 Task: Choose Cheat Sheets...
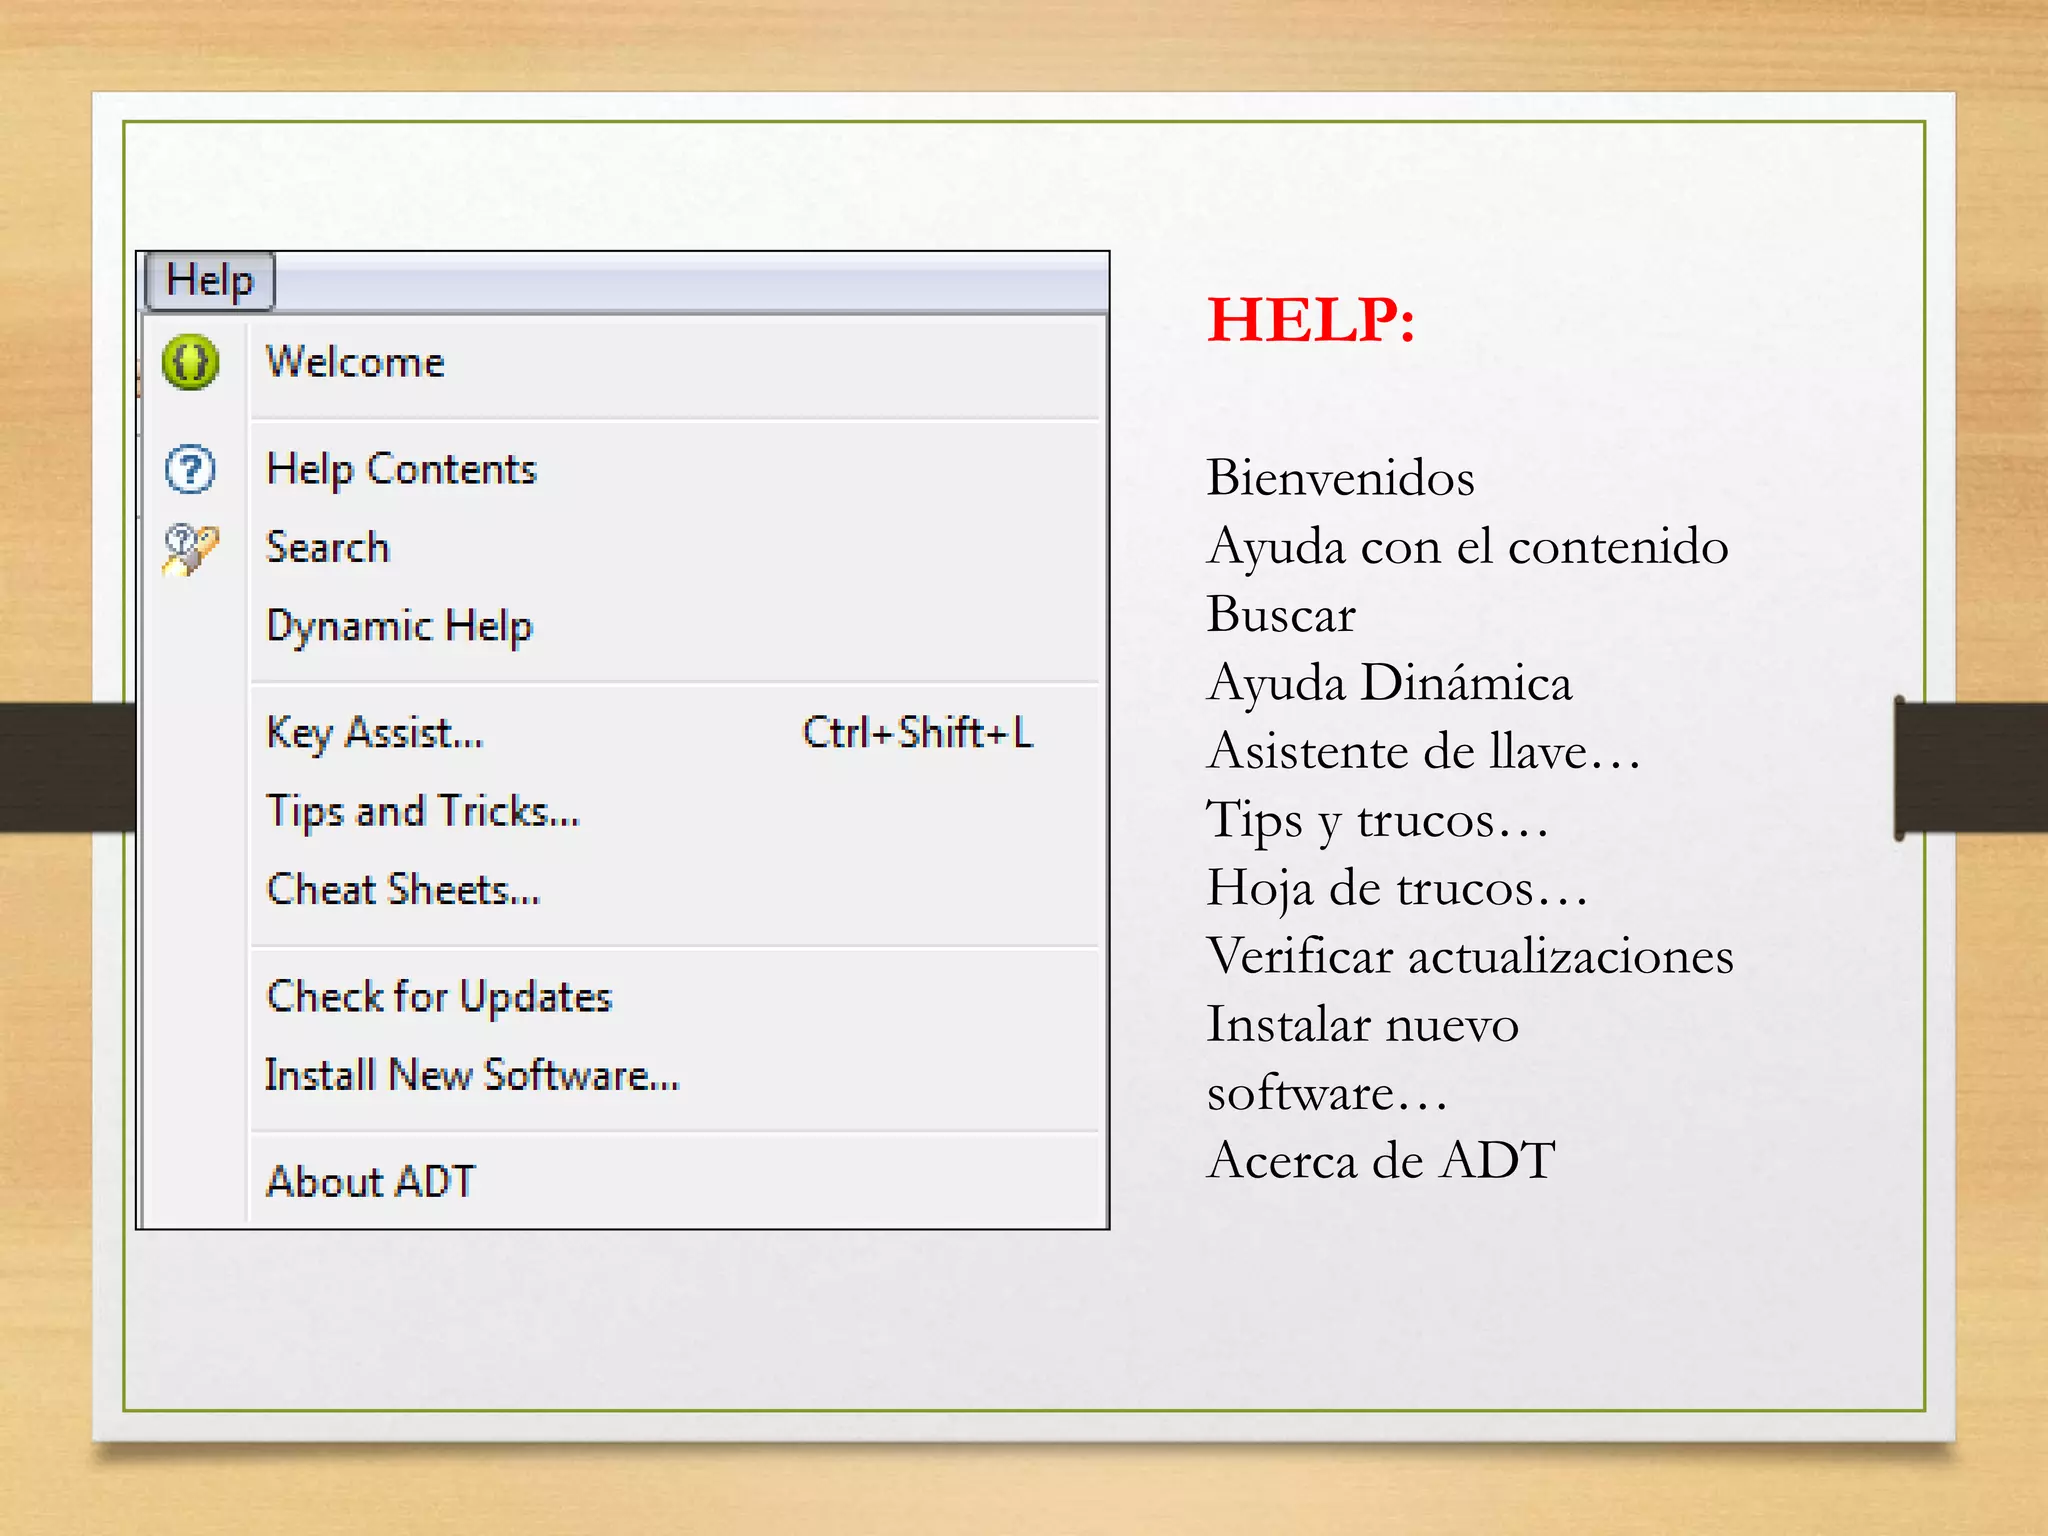coord(402,889)
